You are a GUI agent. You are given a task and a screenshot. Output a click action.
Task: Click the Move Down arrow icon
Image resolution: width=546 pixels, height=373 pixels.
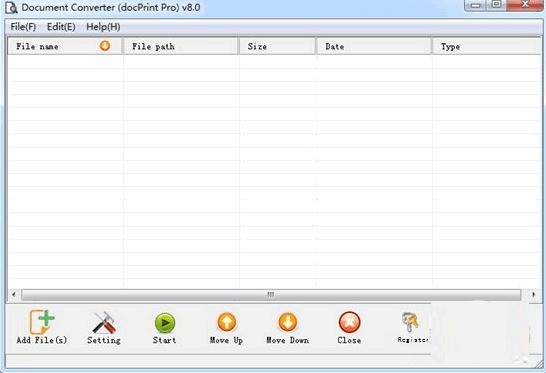point(288,322)
